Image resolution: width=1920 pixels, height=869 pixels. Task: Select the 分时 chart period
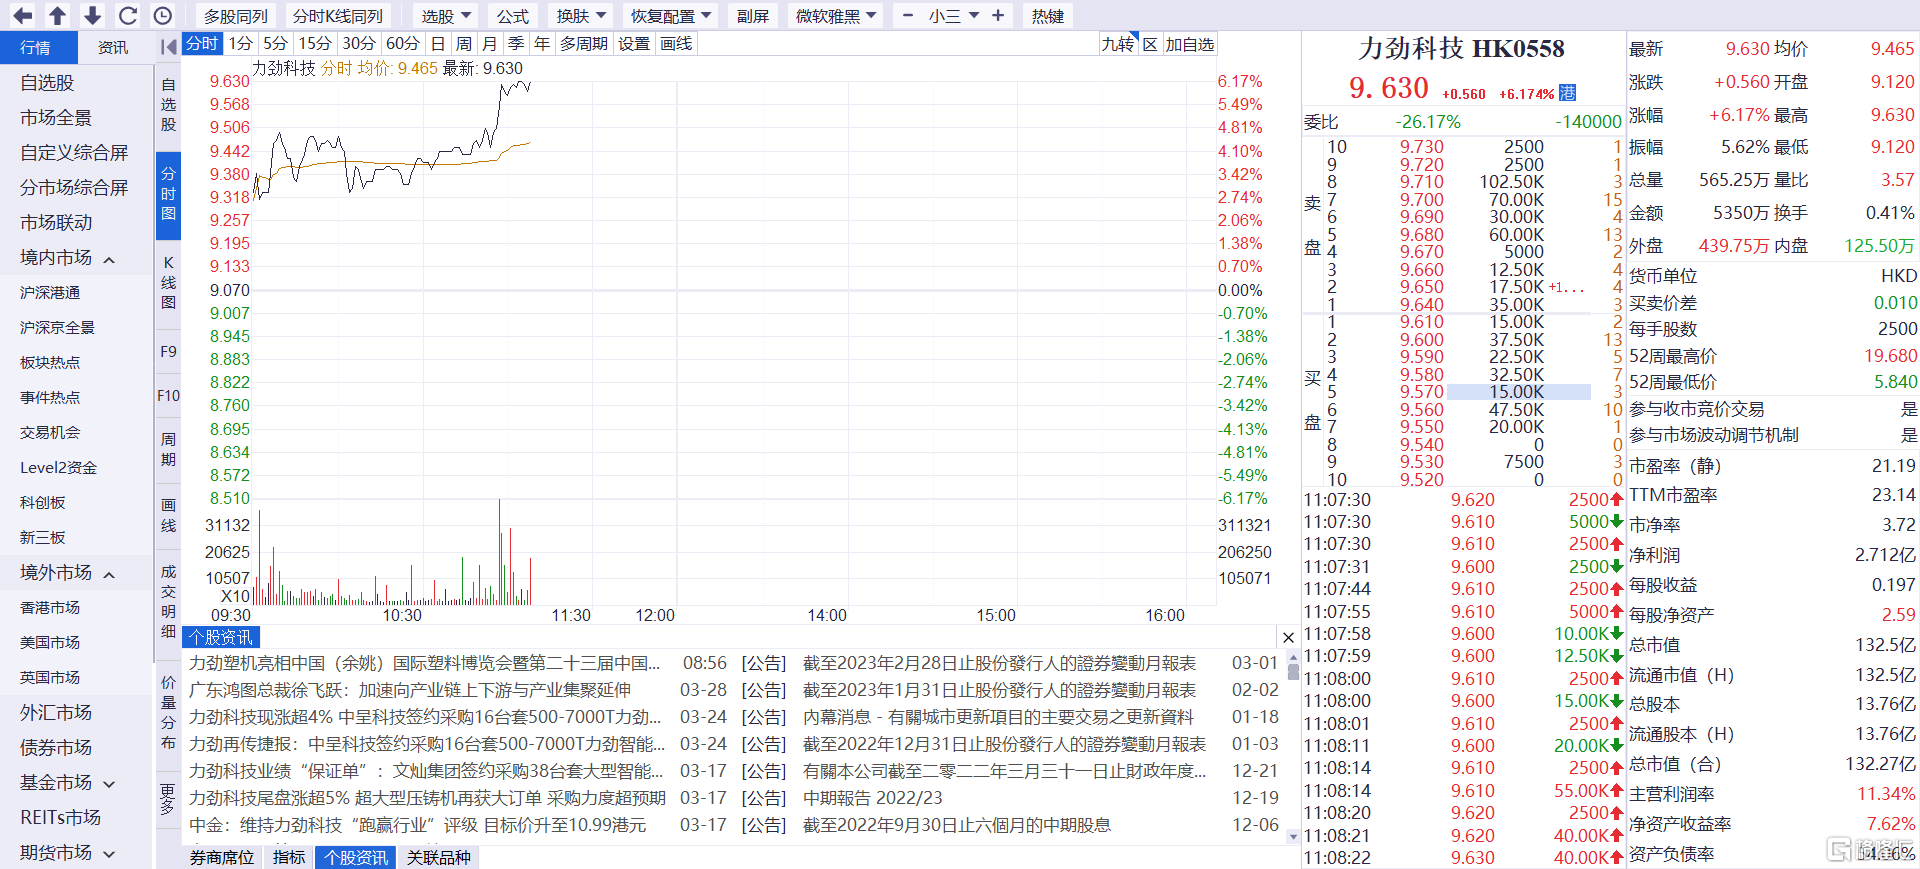(x=202, y=44)
